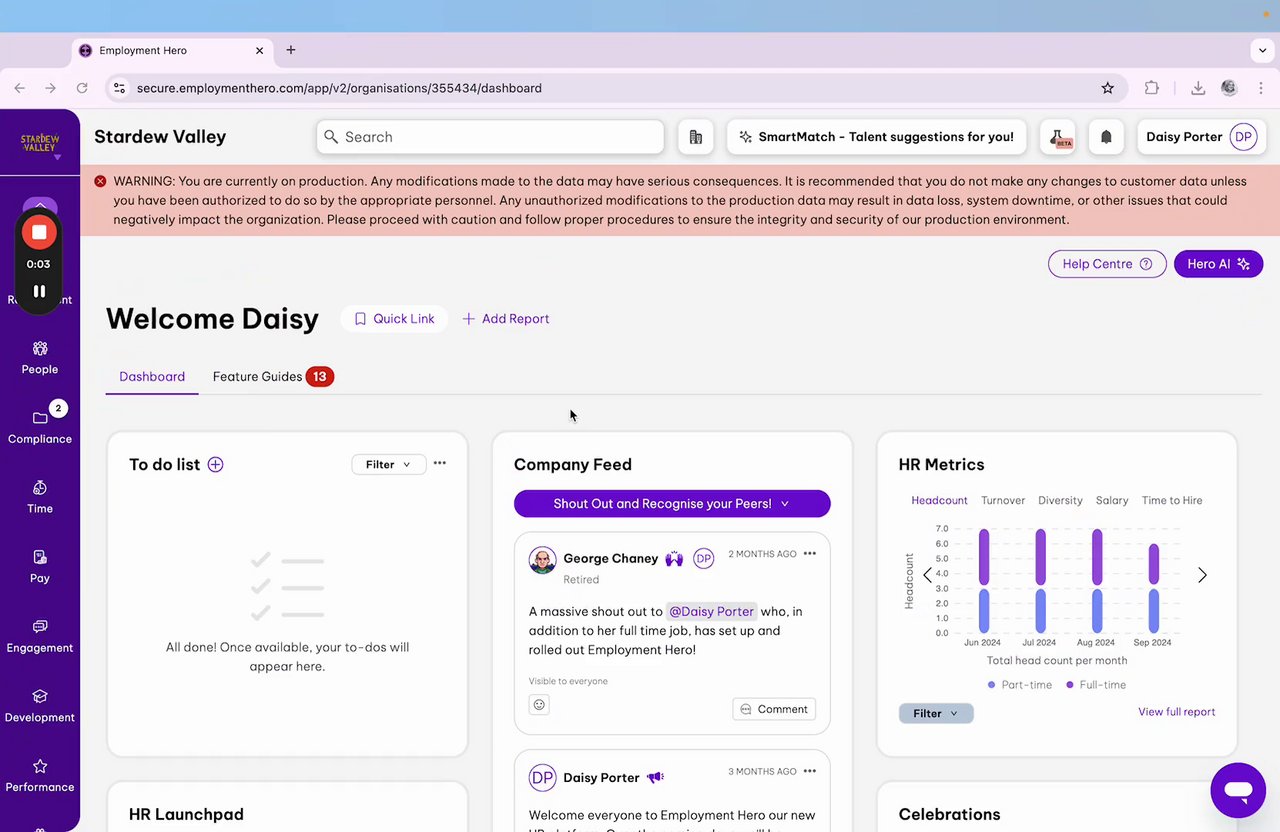Screen dimensions: 1280x832
Task: Open the chat support bubble
Action: click(x=1238, y=790)
